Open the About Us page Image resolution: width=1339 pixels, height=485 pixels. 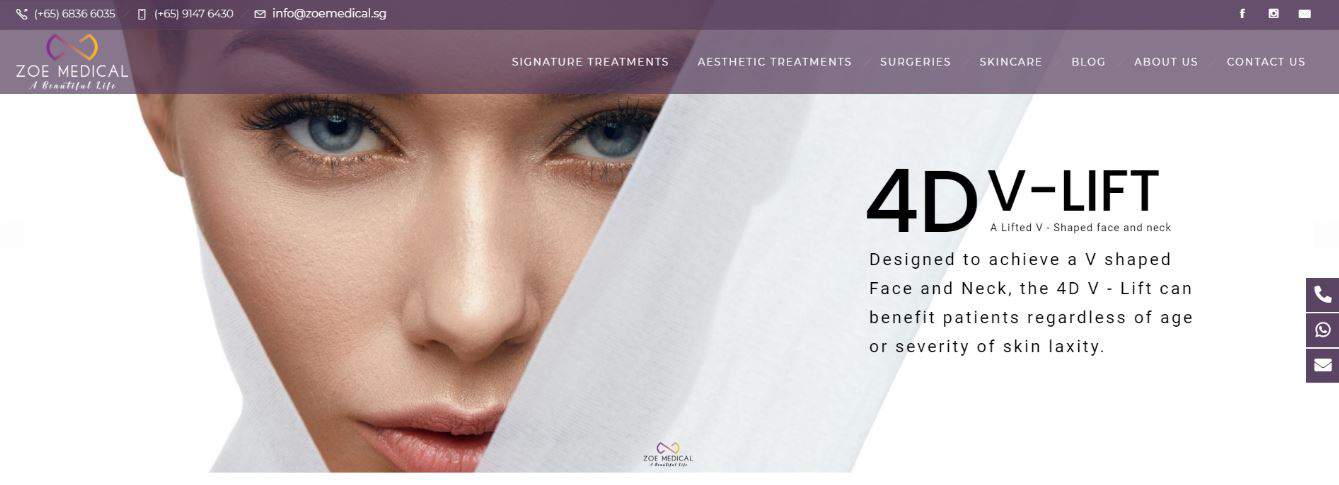coord(1165,62)
